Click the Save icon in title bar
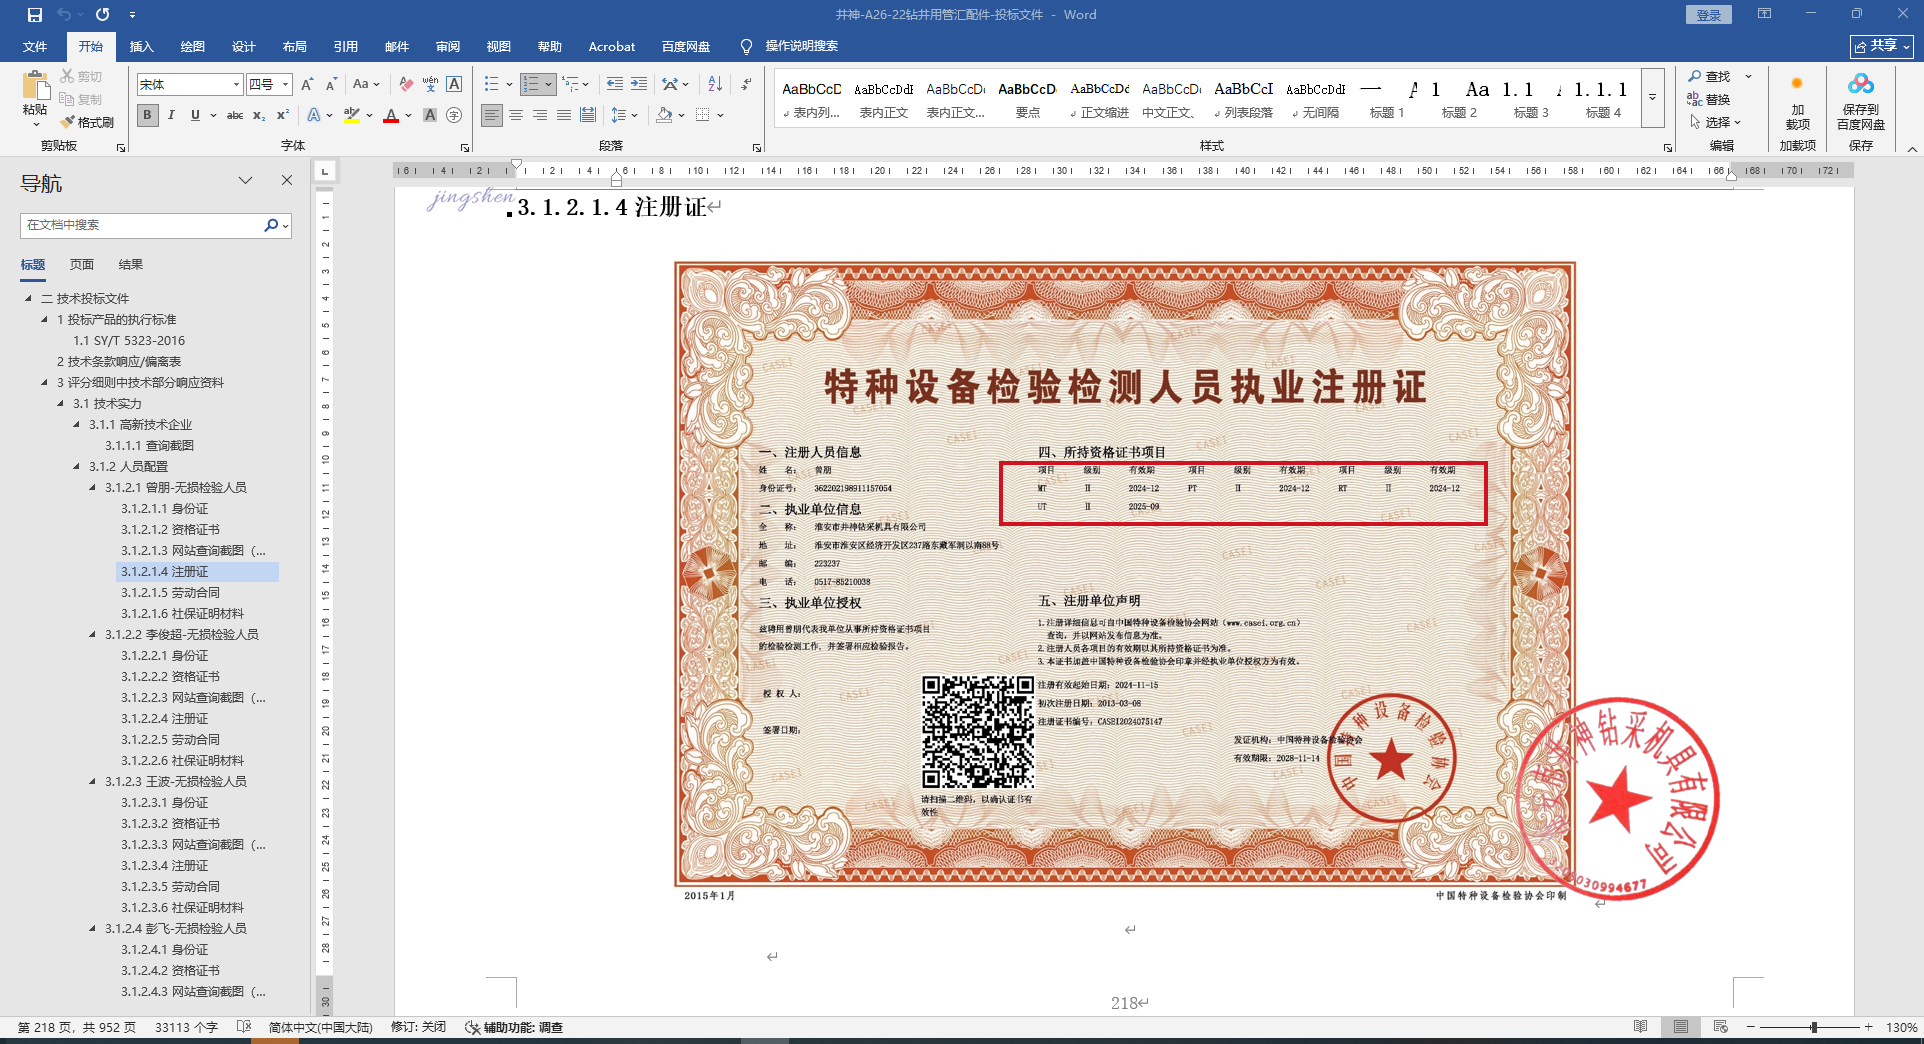Screen dimensions: 1924x1044 [35, 15]
